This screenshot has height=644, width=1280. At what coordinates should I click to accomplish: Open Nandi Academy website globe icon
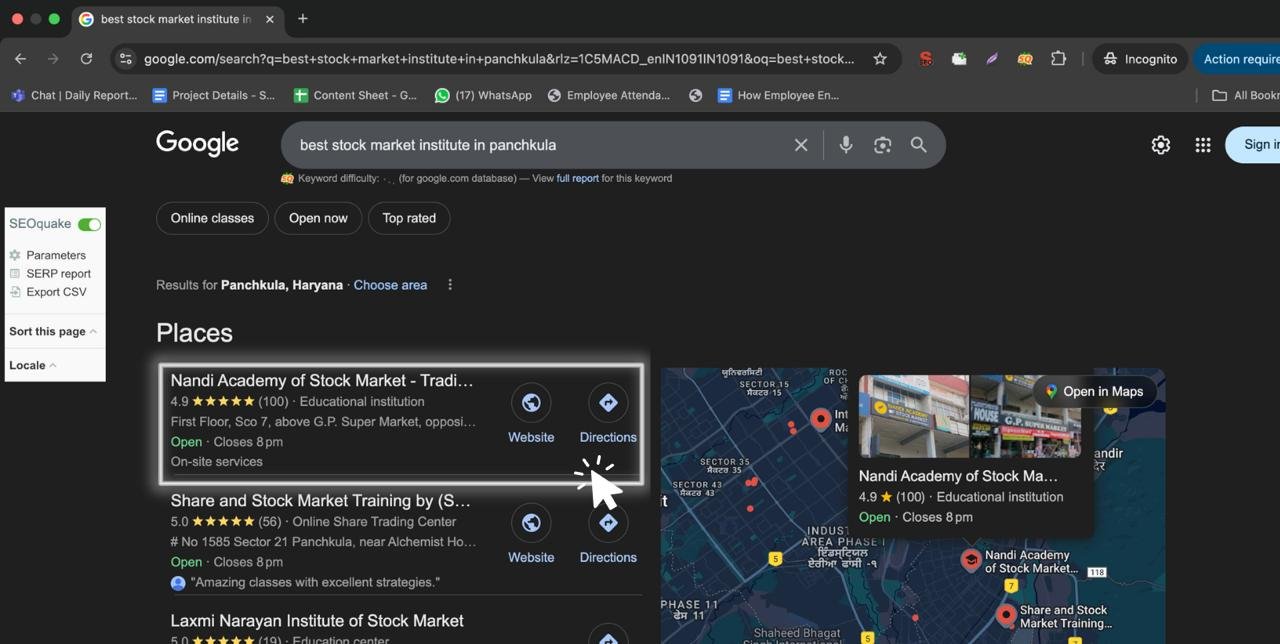click(531, 403)
